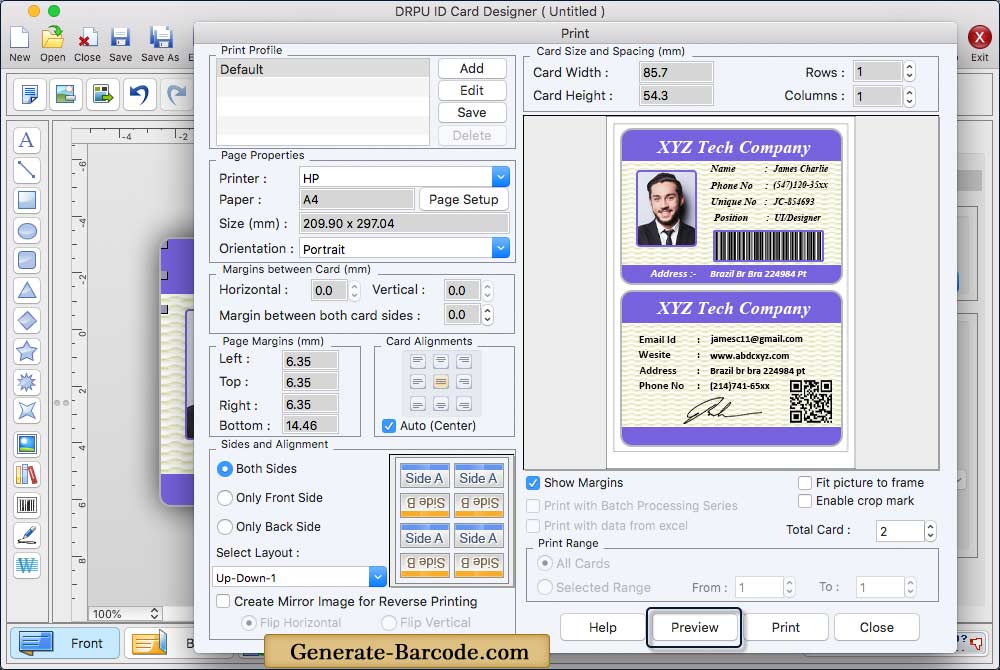Viewport: 1000px width, 670px height.
Task: Select the Both Sides radio button
Action: [x=224, y=469]
